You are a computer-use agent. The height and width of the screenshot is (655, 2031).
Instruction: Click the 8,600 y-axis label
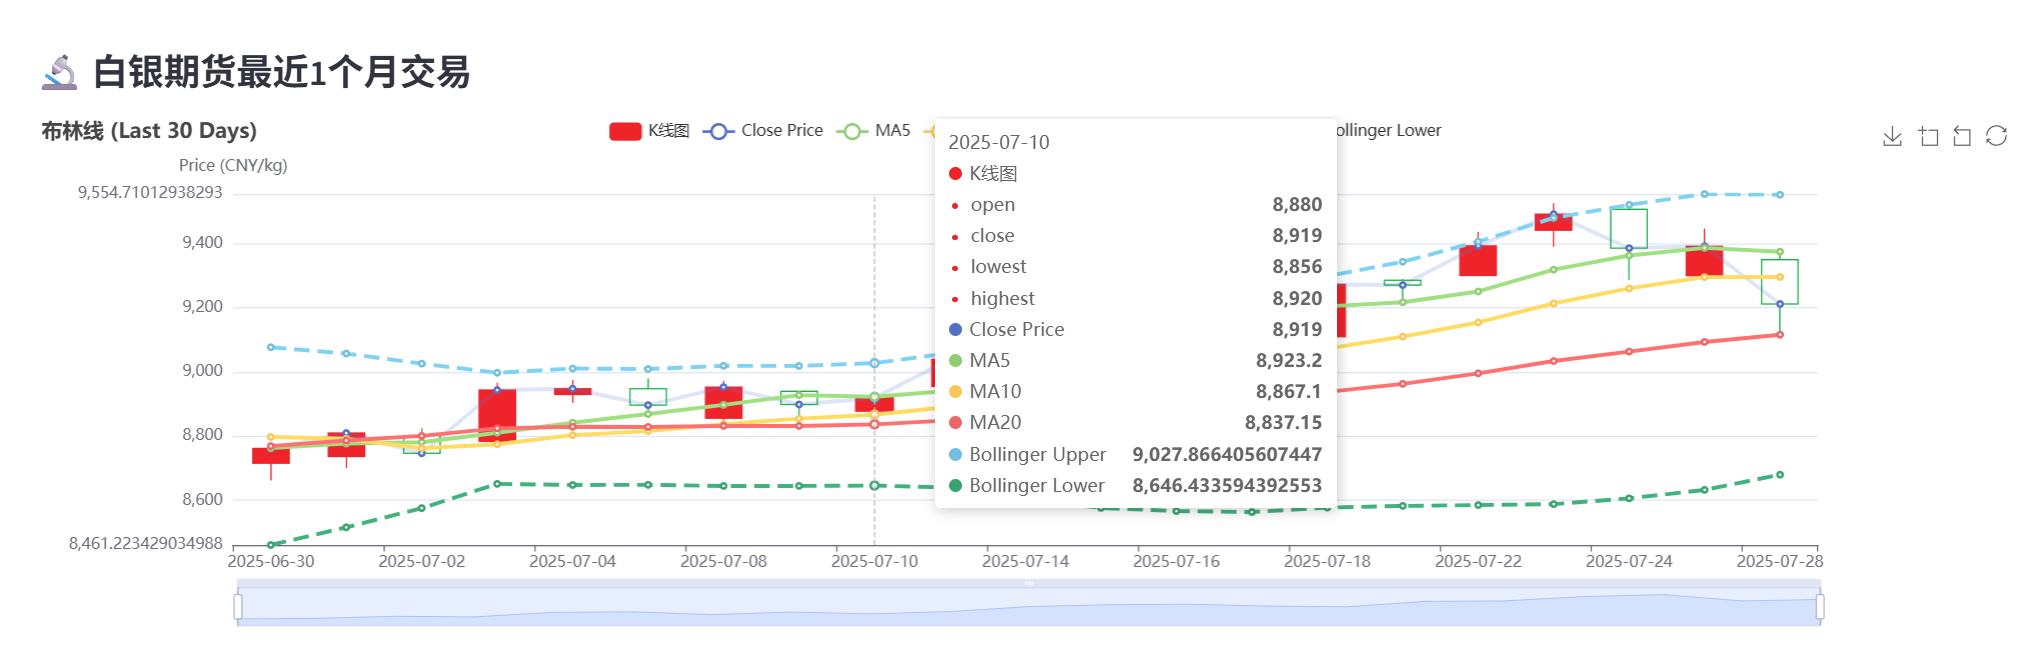click(202, 500)
